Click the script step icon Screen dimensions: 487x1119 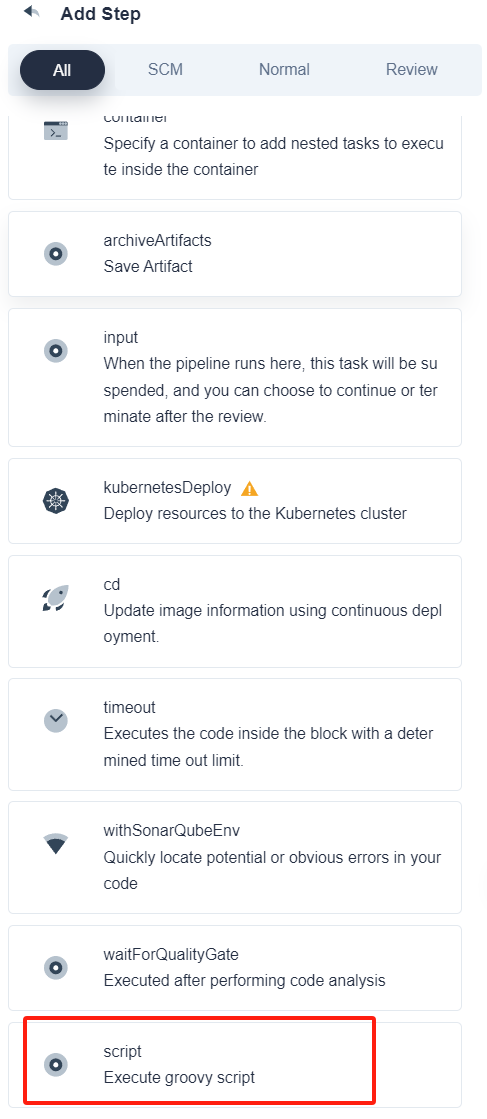56,1065
